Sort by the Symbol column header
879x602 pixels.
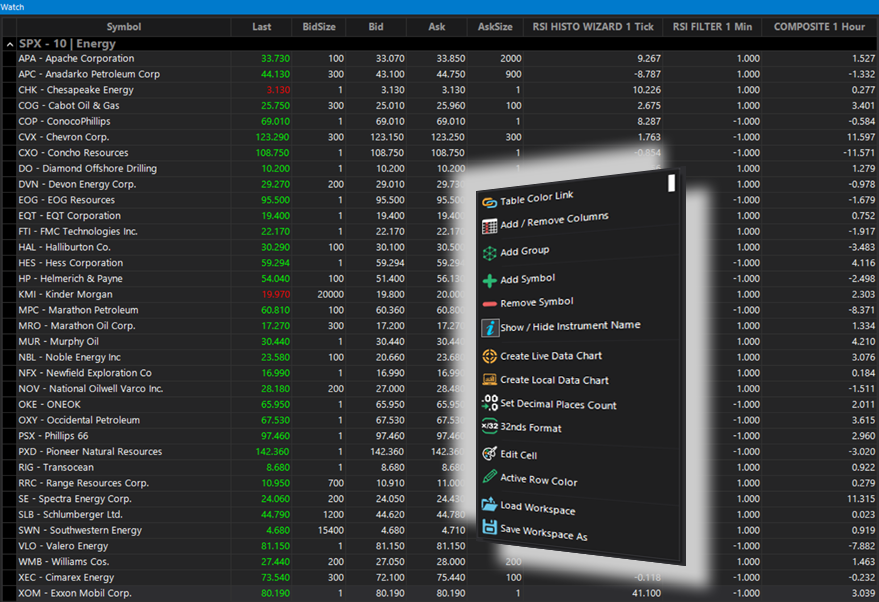pyautogui.click(x=124, y=27)
